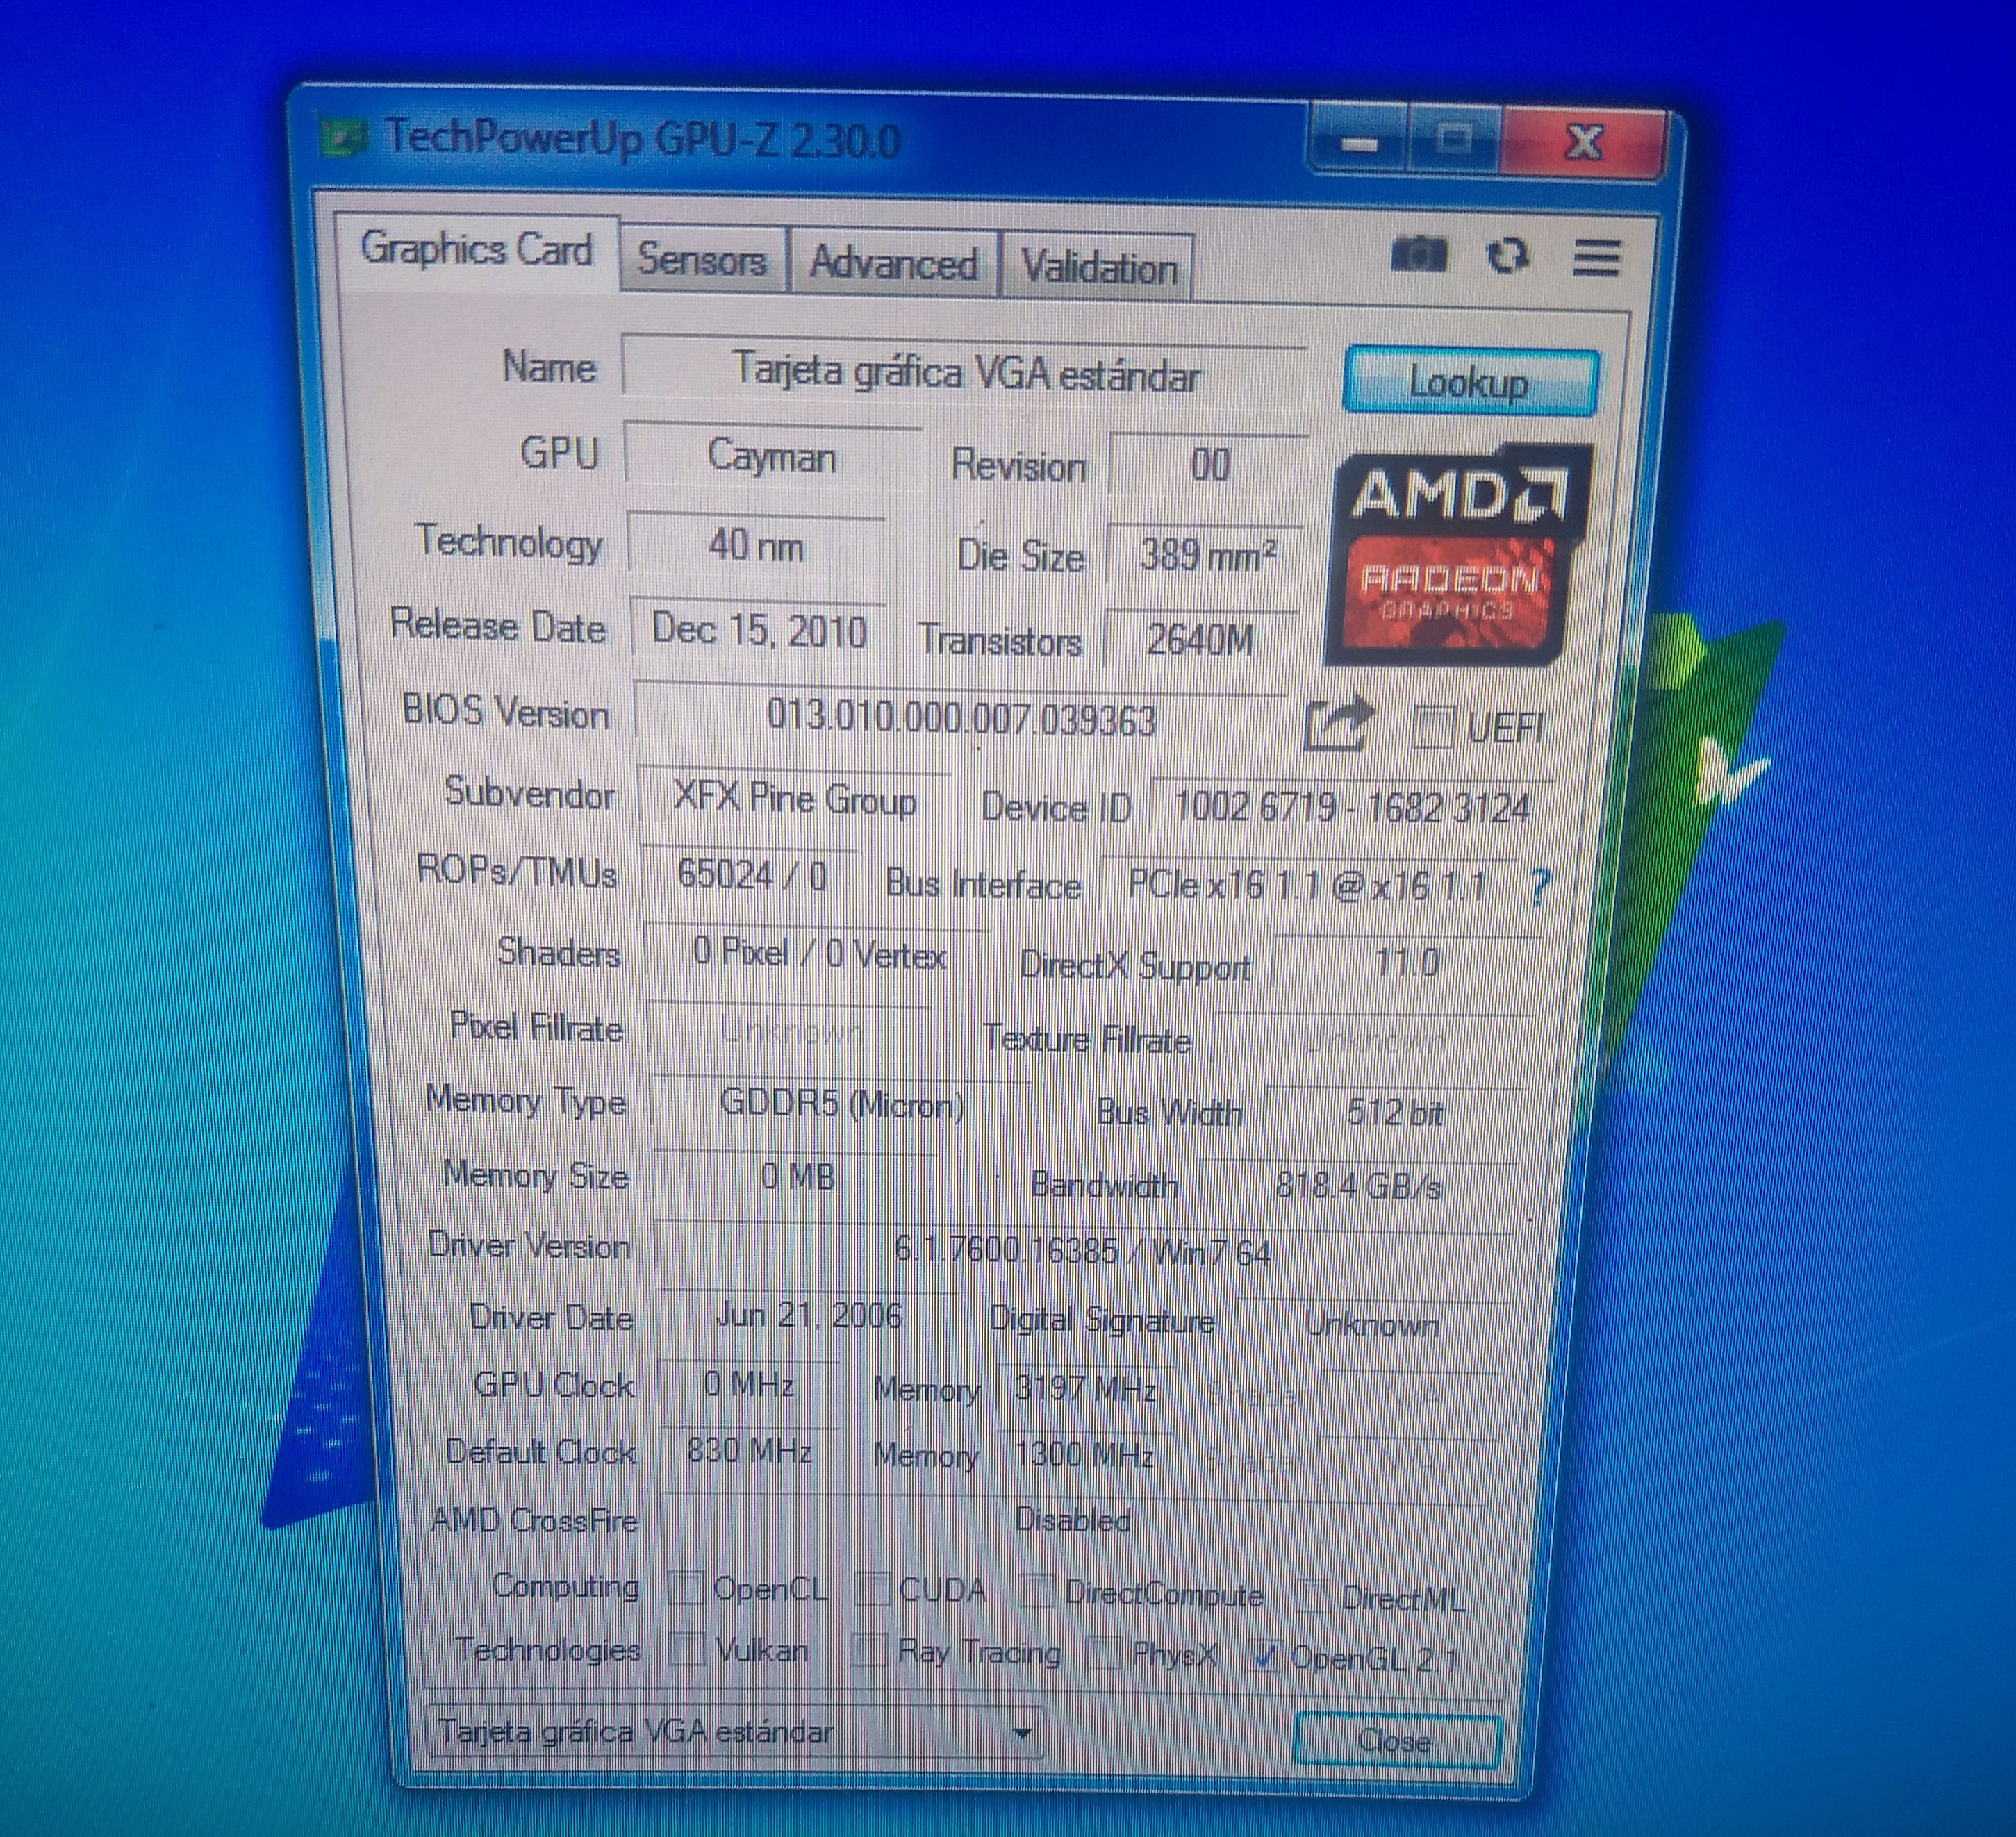Screen dimensions: 2016x1837
Task: Toggle the OpenGL 2.1 checkbox
Action: 1264,1657
